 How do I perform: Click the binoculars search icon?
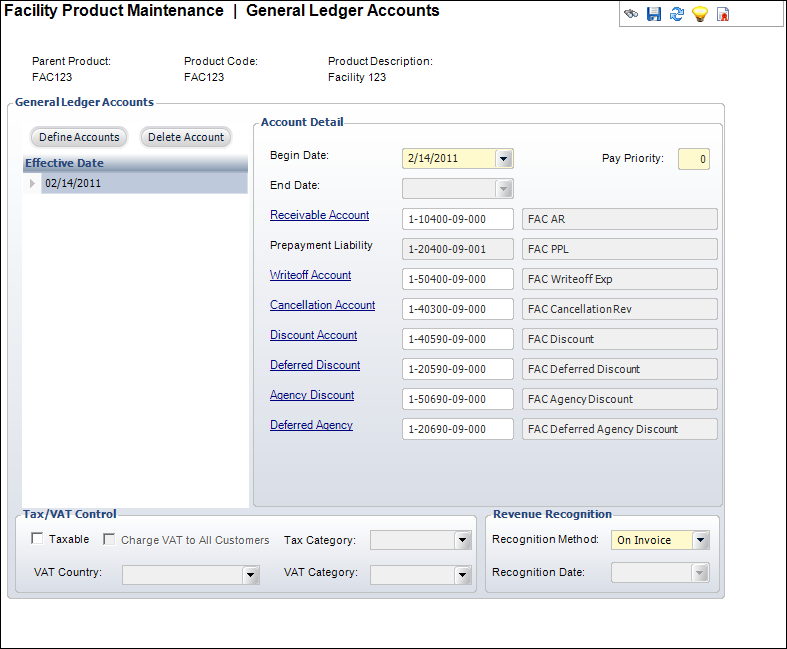click(x=631, y=14)
